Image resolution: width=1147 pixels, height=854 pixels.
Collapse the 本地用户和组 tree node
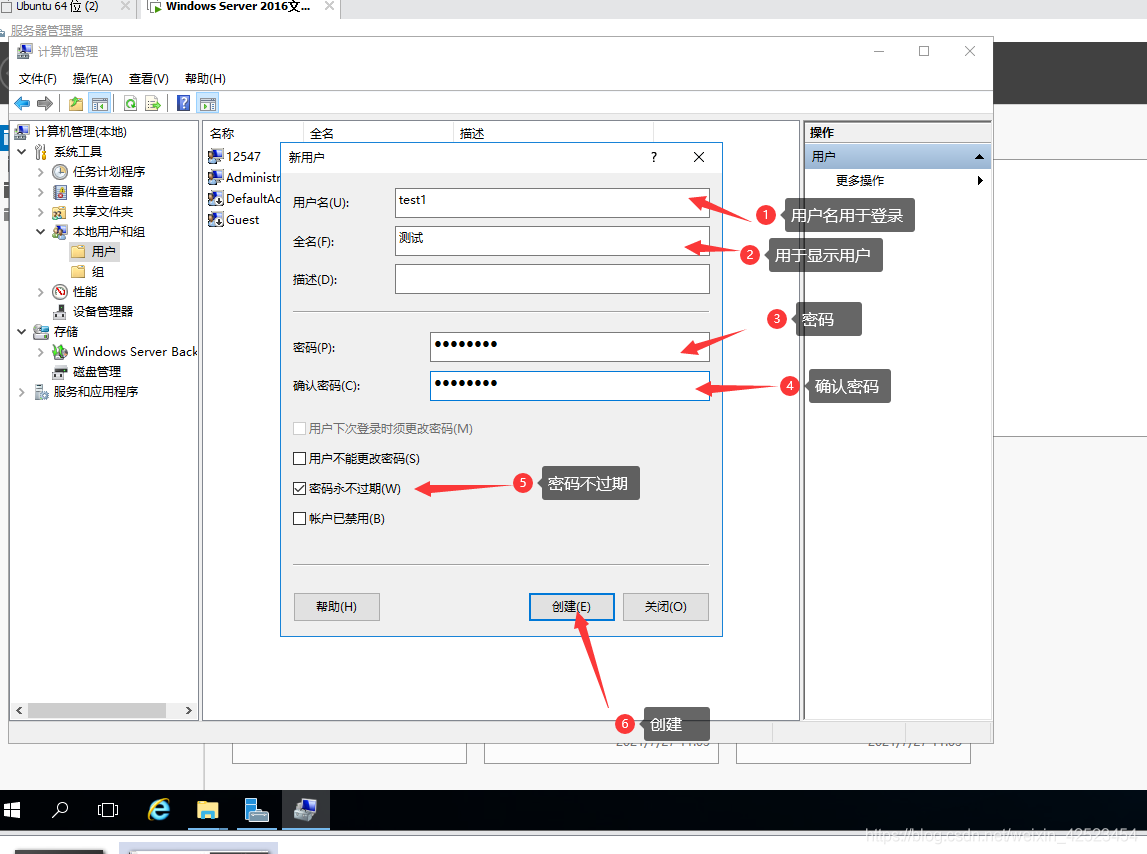click(x=41, y=232)
